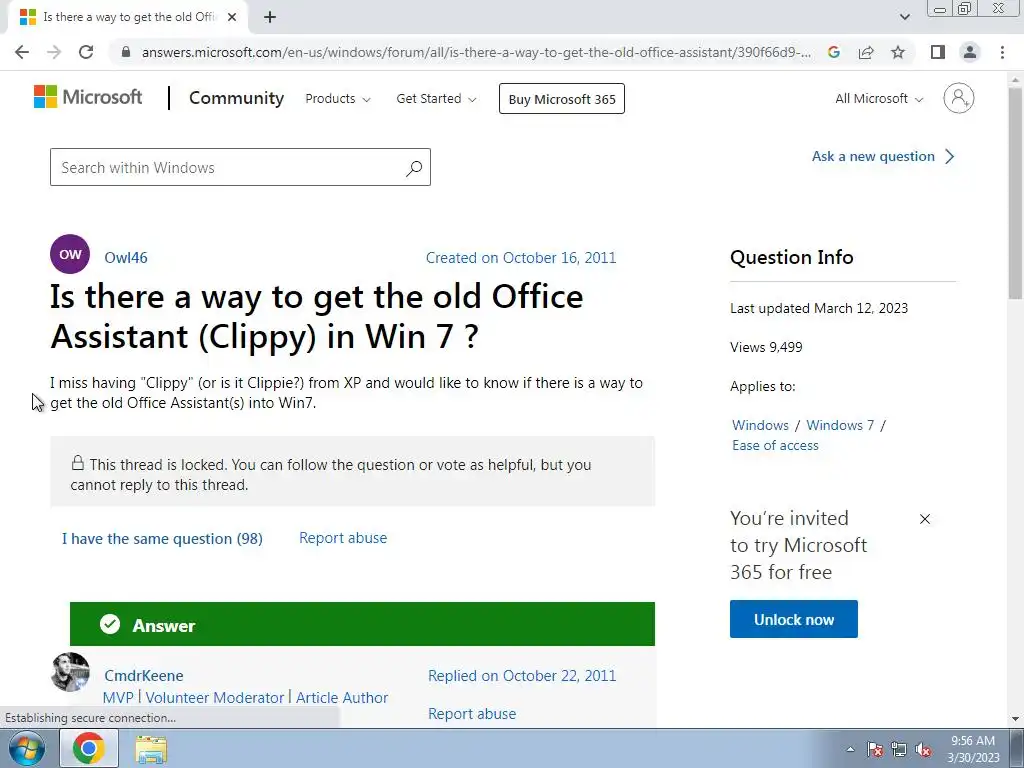Click the search magnifier icon
Viewport: 1024px width, 768px height.
[414, 168]
